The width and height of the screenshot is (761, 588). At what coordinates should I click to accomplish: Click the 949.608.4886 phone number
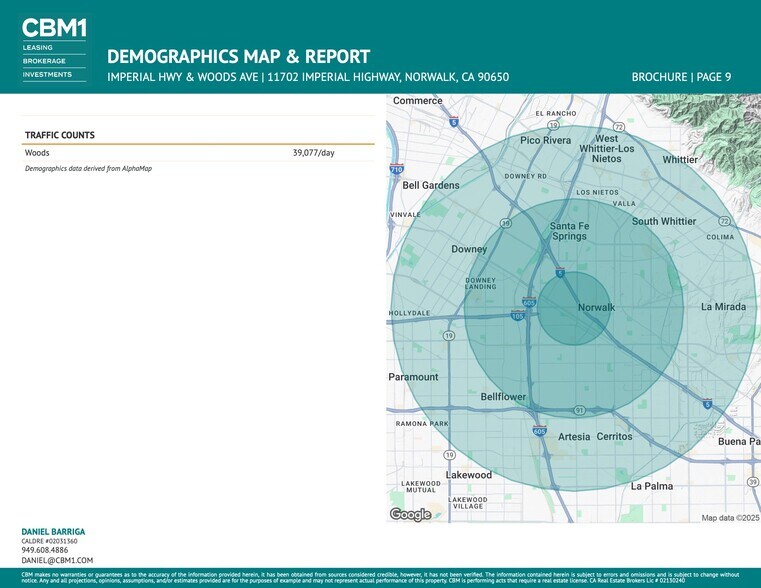pos(45,550)
